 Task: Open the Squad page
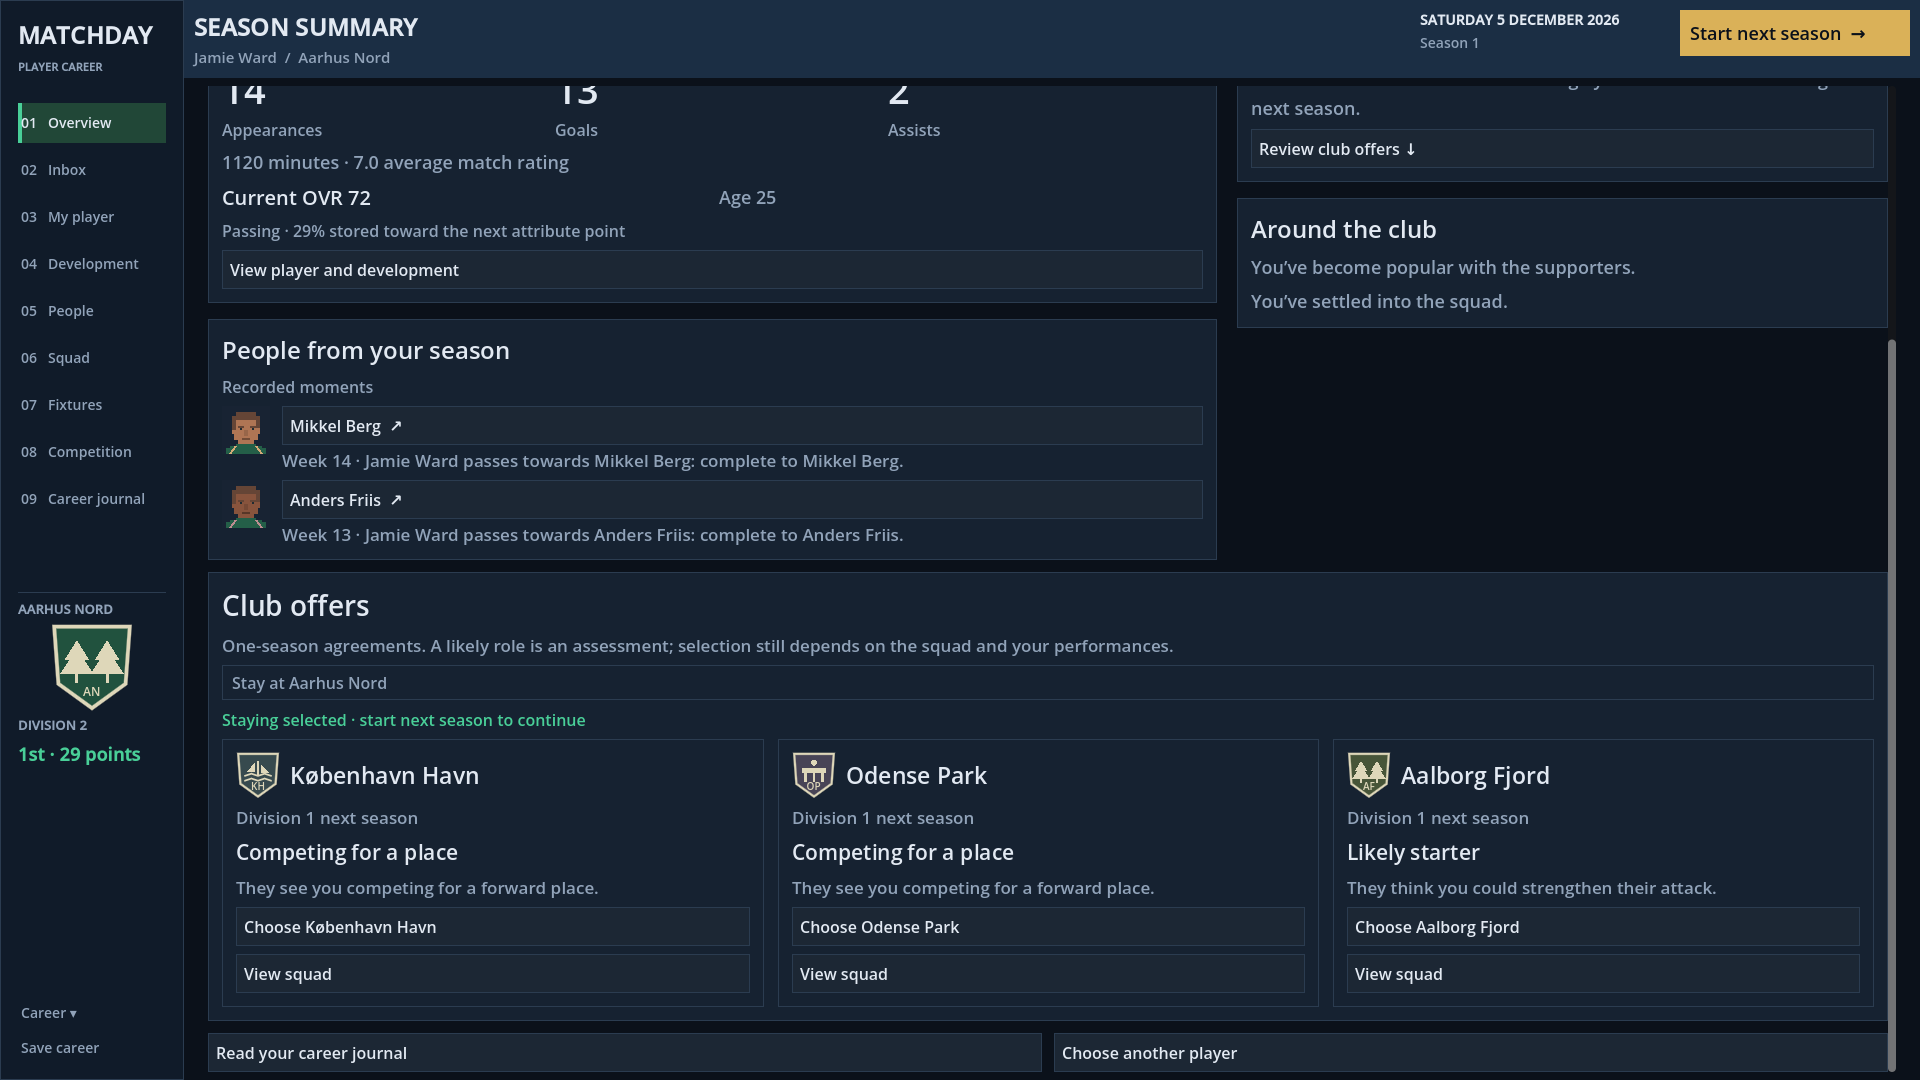pos(92,358)
